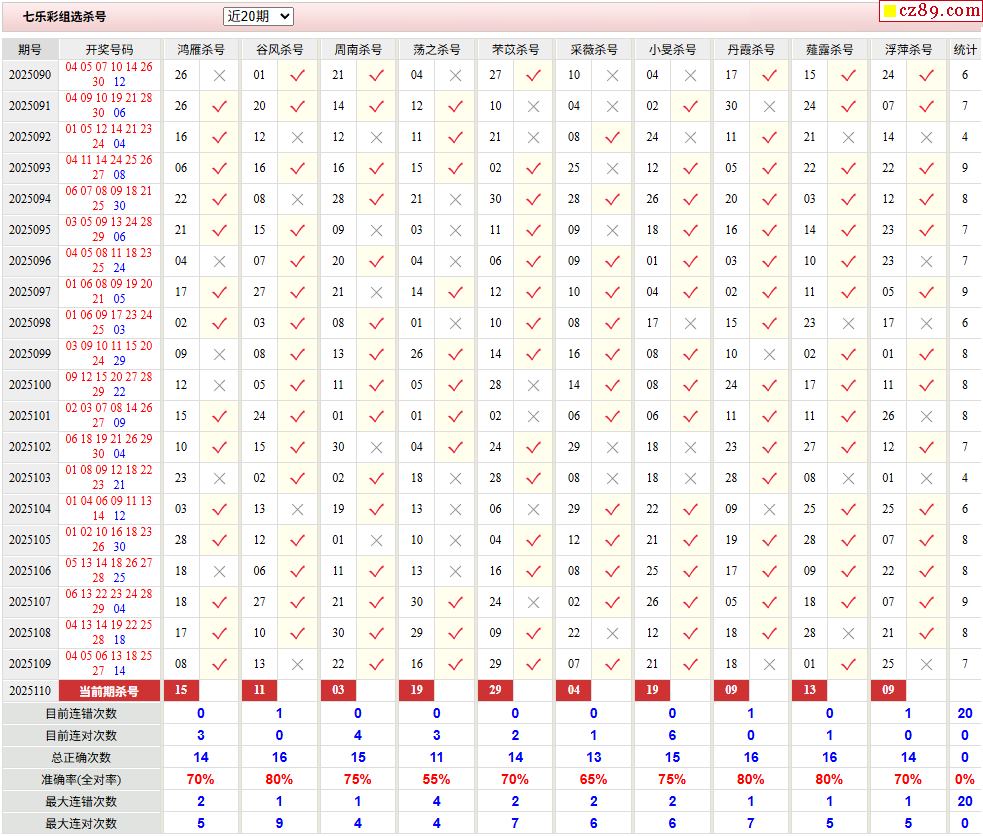The height and width of the screenshot is (836, 983).
Task: Click the period cell 2025100
Action: (30, 385)
